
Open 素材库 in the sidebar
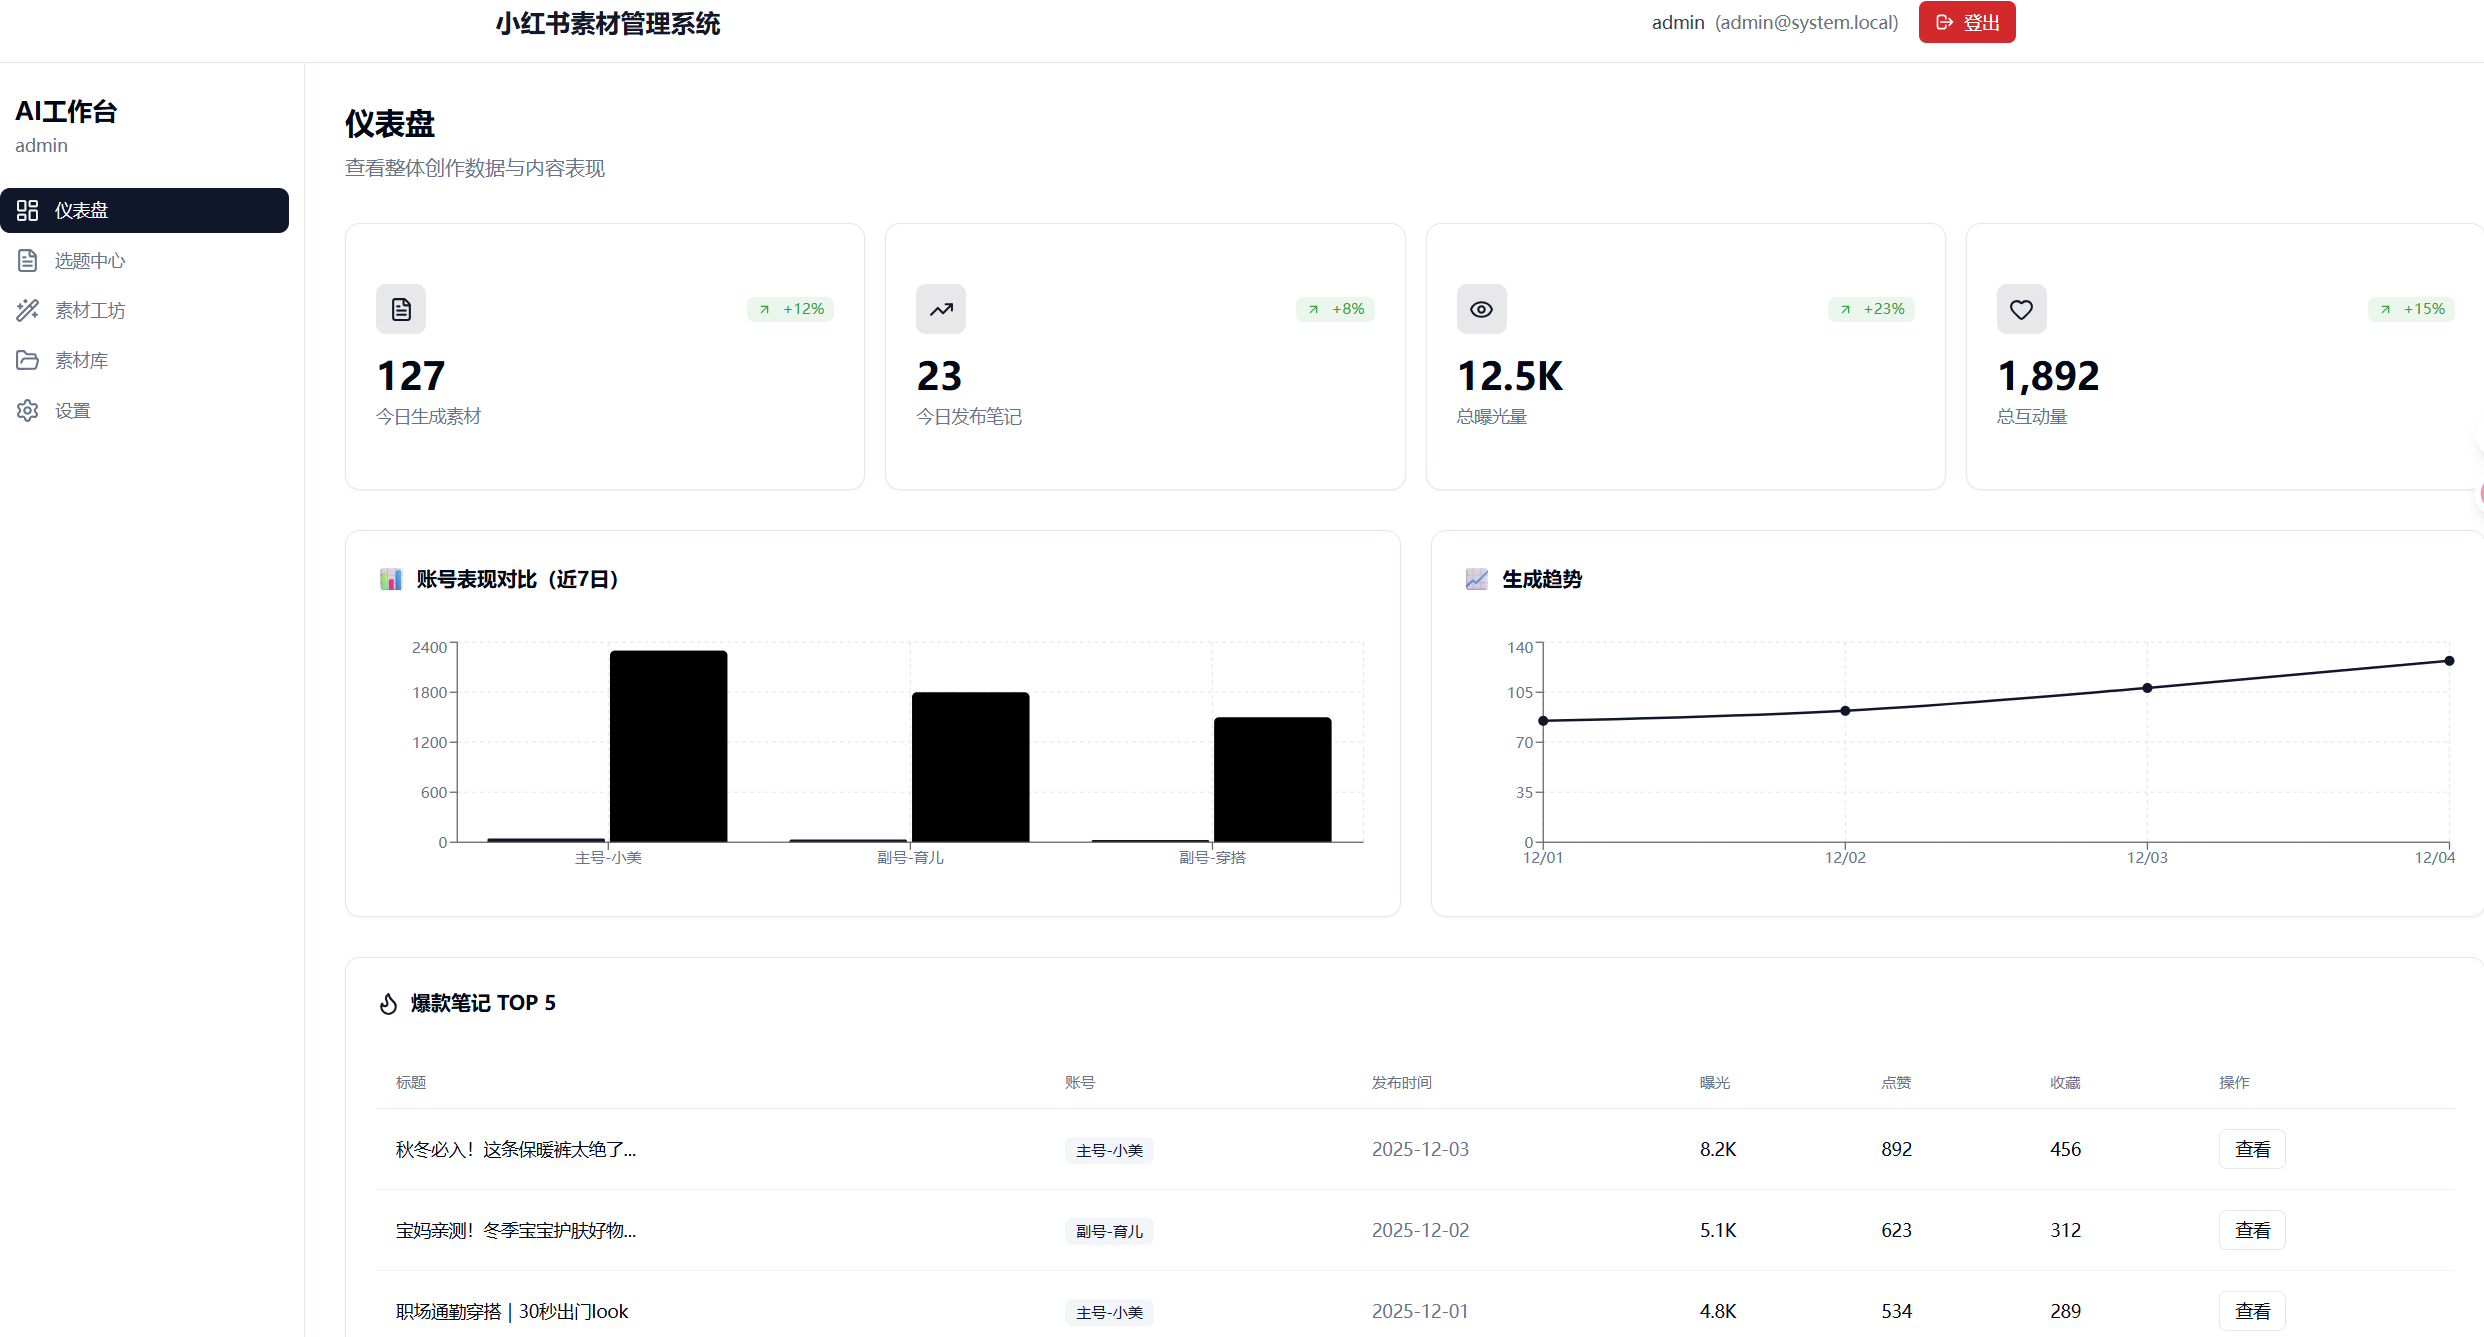(x=81, y=360)
